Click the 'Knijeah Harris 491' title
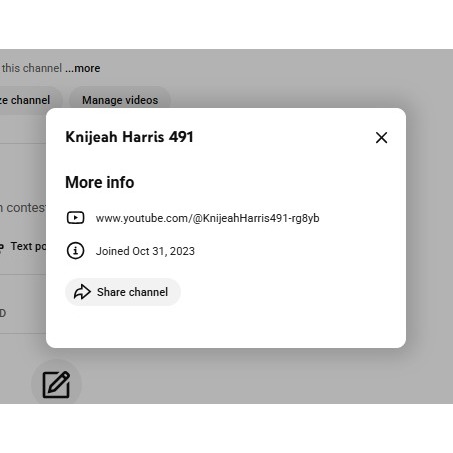Image resolution: width=453 pixels, height=453 pixels. click(x=129, y=137)
